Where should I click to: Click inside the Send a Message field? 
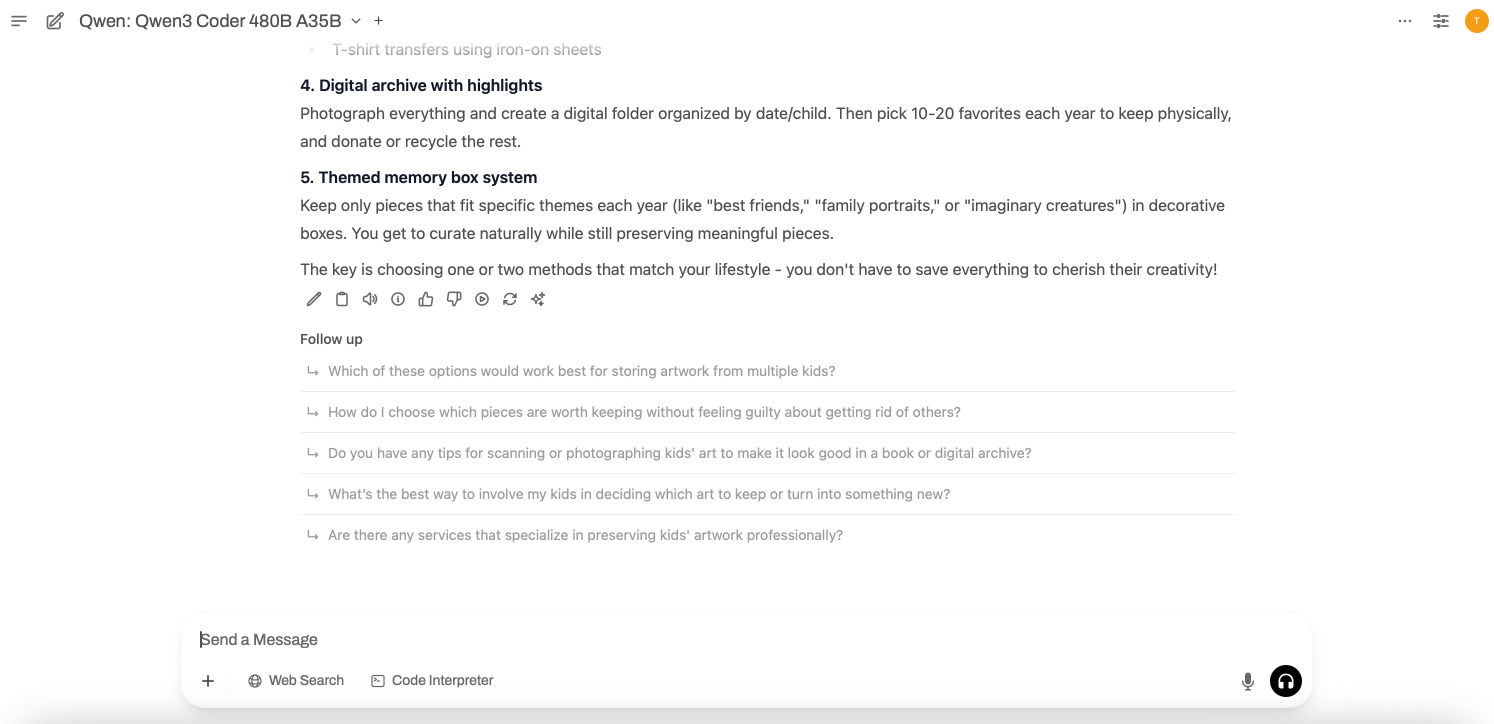pos(700,640)
